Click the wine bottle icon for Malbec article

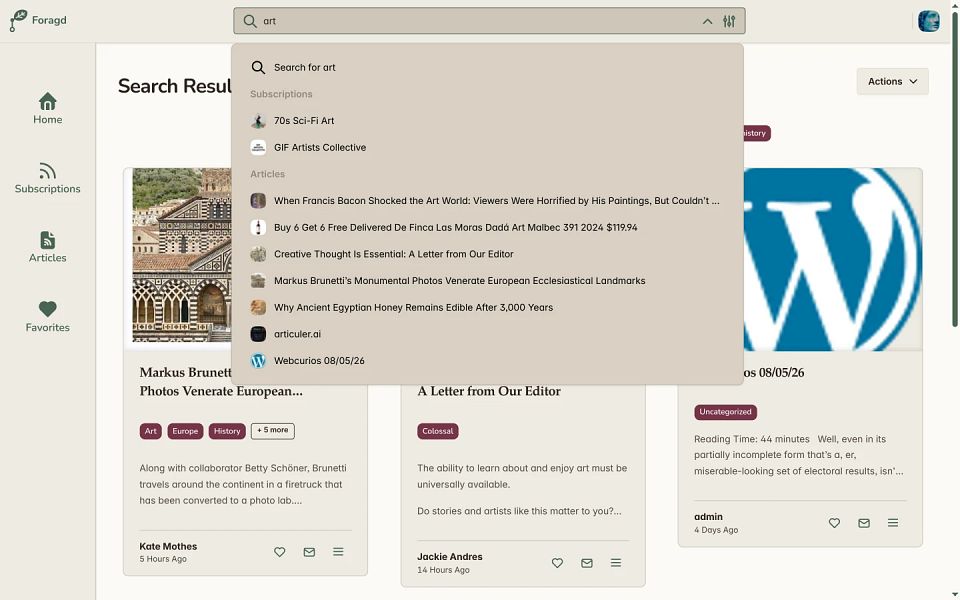(x=258, y=227)
